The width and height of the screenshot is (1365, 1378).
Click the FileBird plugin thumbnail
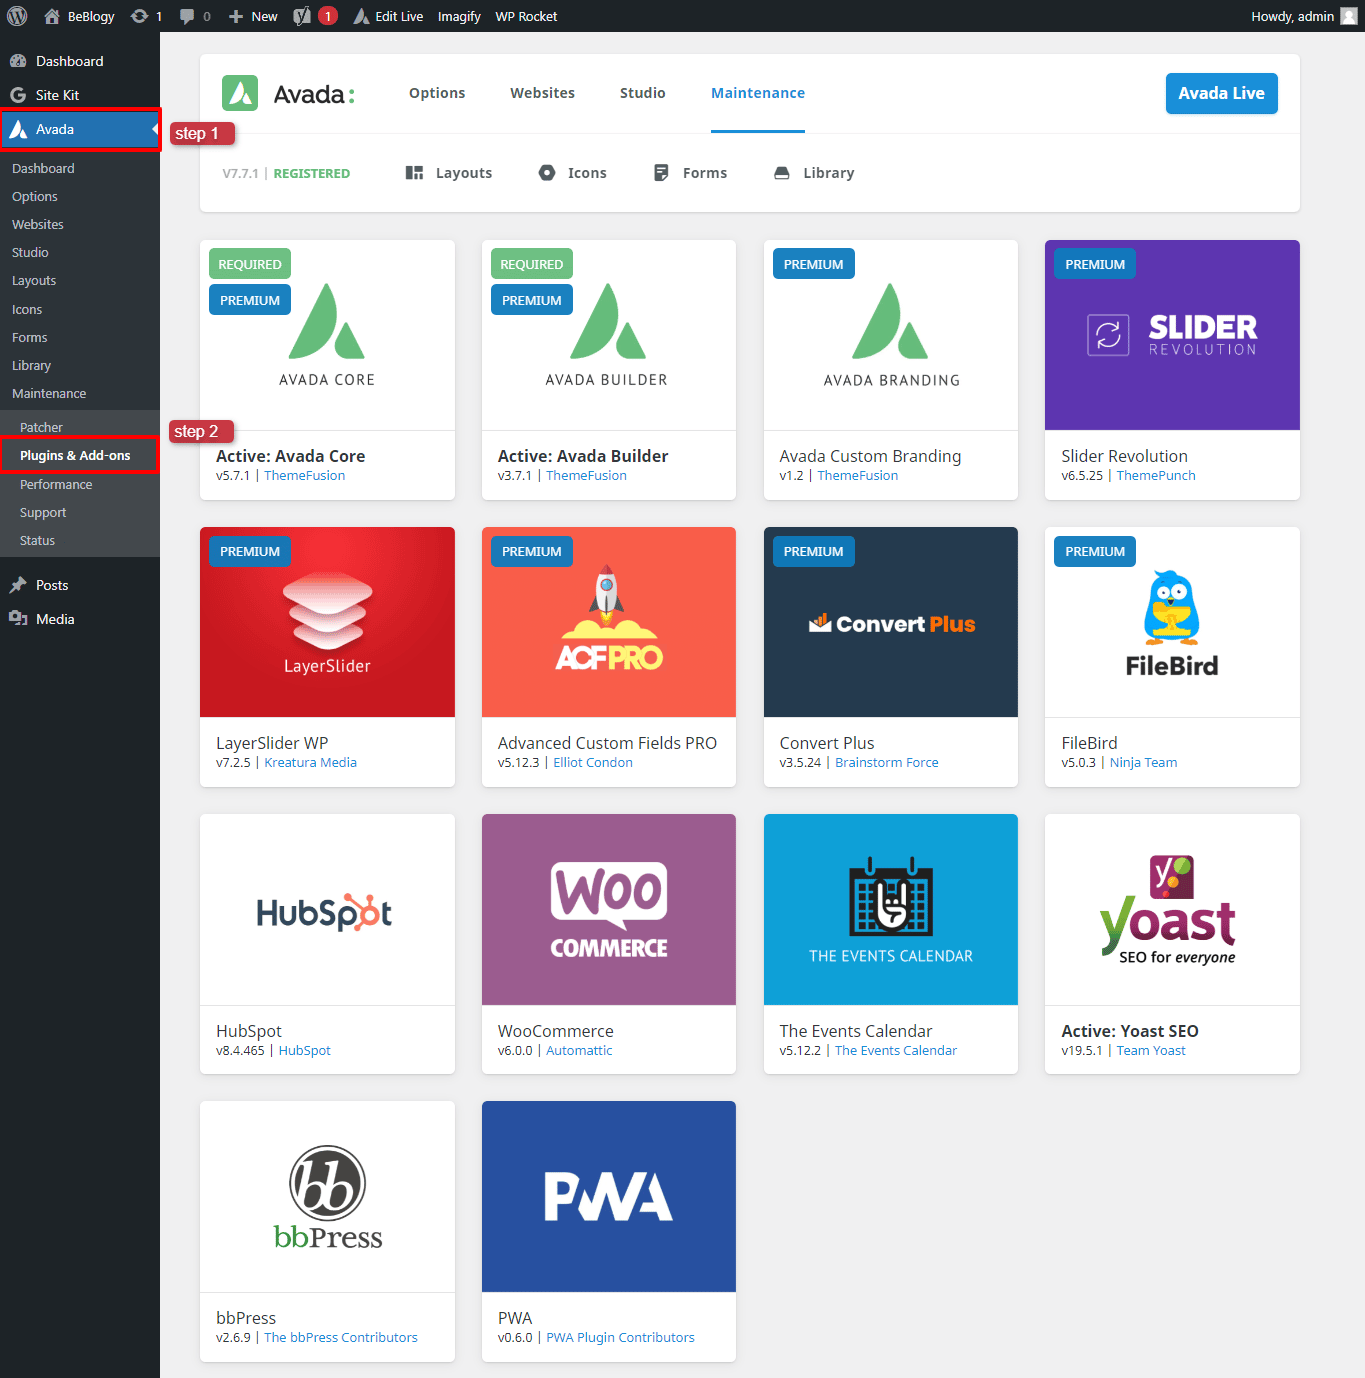tap(1172, 622)
